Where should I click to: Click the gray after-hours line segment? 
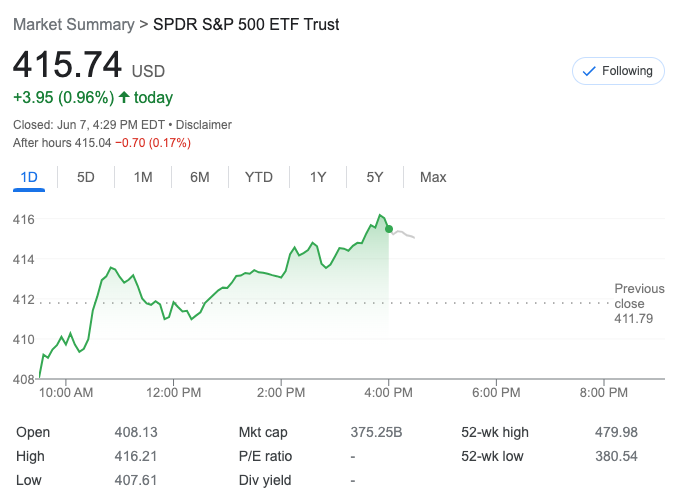[404, 234]
